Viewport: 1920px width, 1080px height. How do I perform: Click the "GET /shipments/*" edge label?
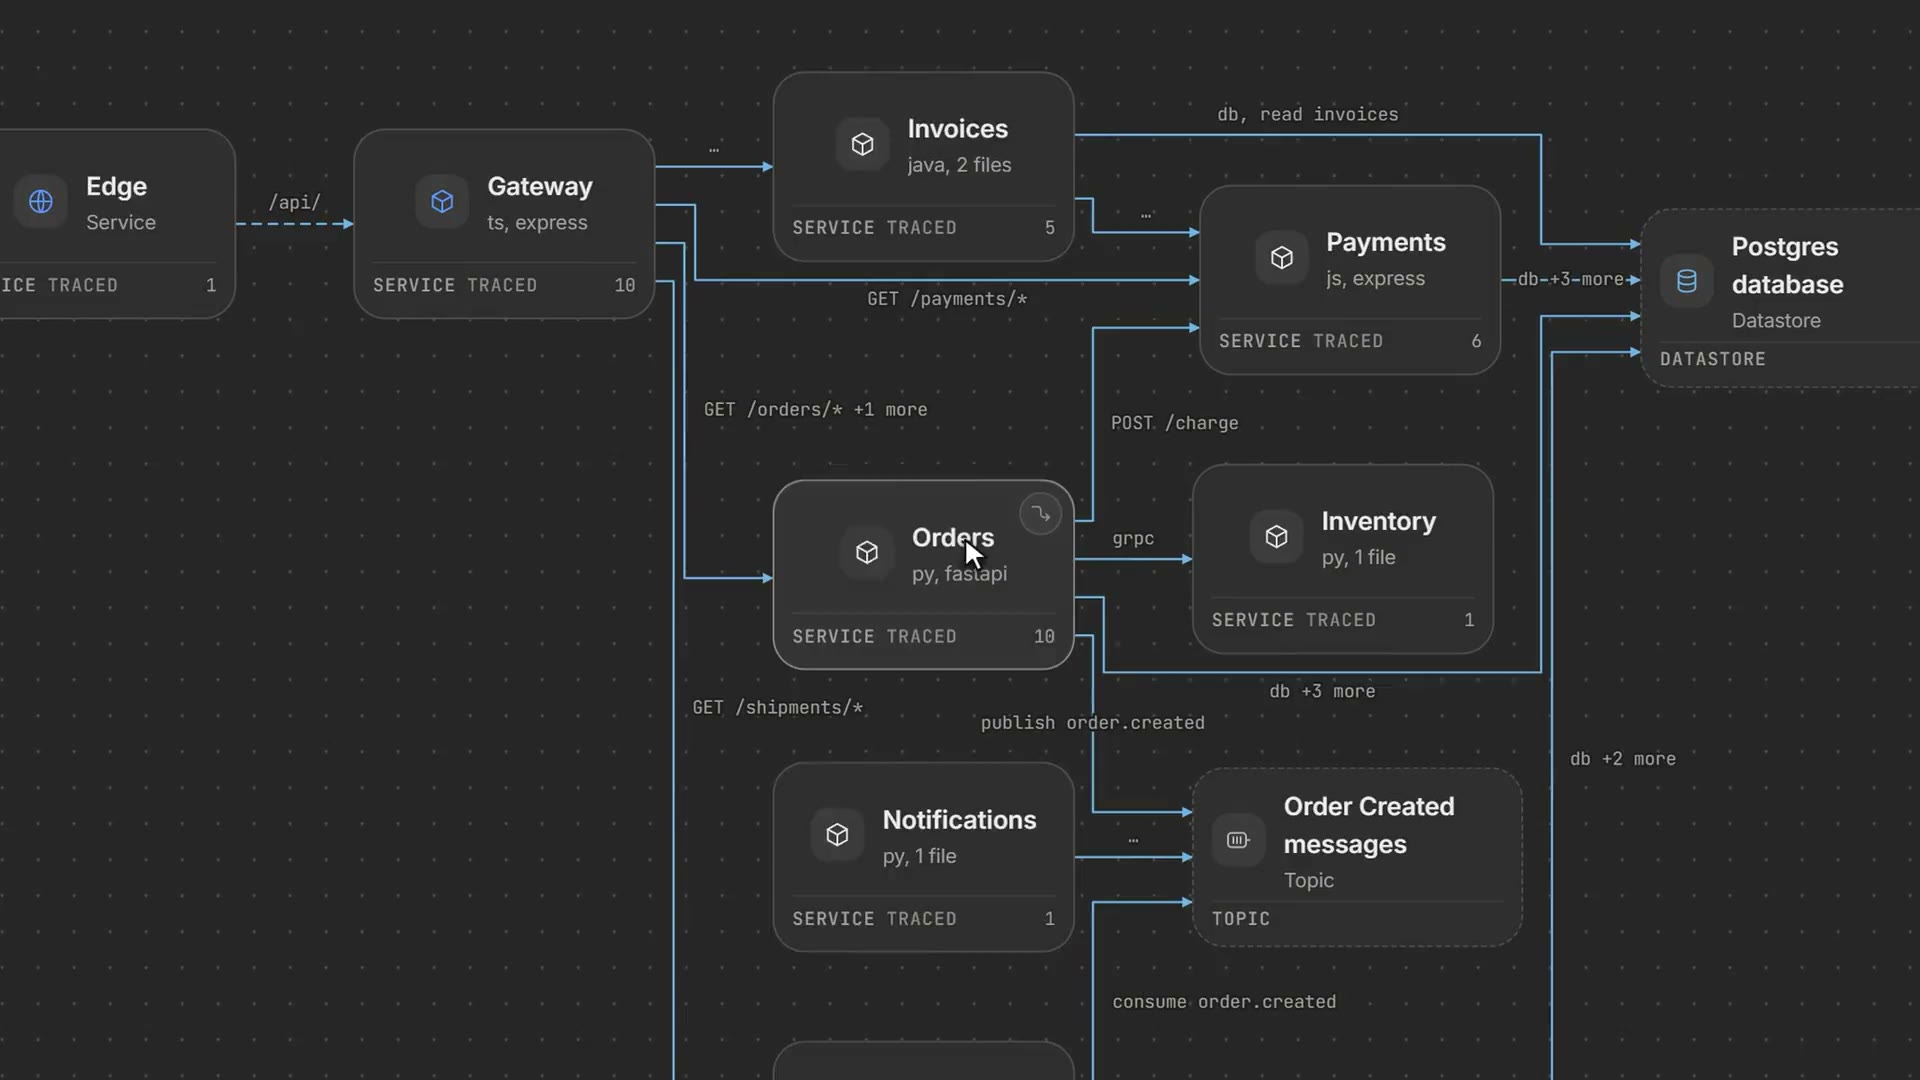click(x=777, y=708)
